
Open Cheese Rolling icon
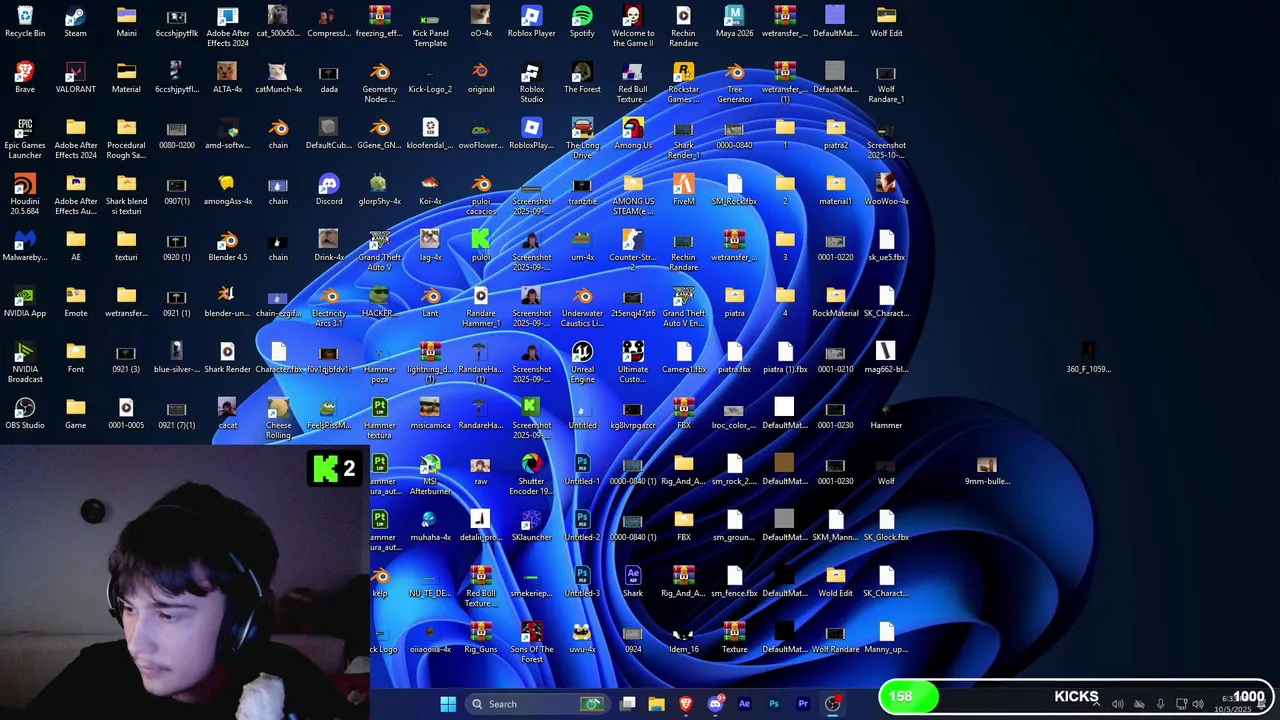[x=278, y=419]
